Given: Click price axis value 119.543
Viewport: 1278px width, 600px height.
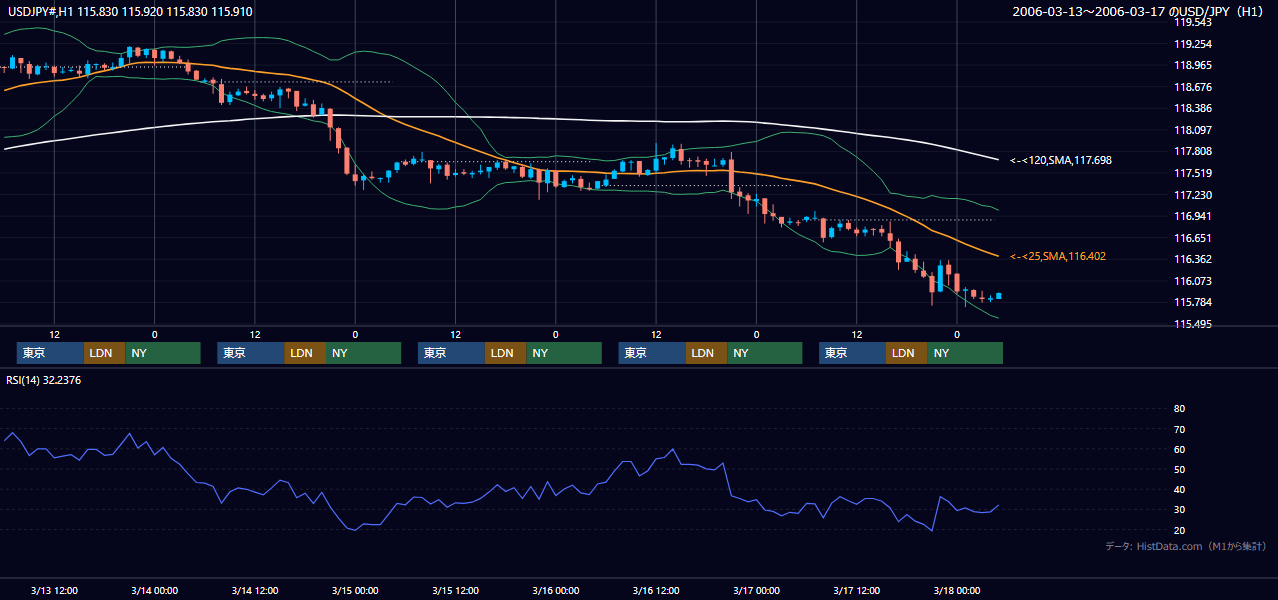Looking at the screenshot, I should coord(1192,22).
